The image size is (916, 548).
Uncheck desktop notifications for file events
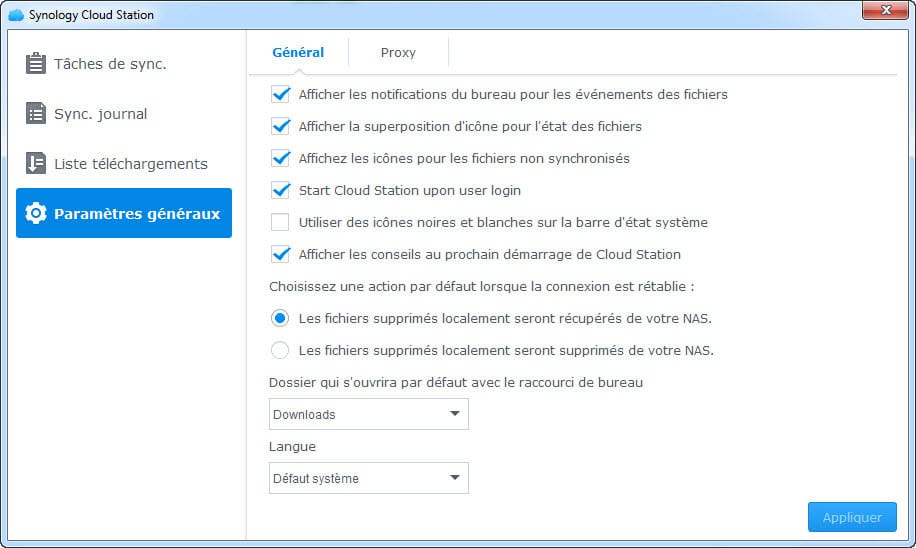(280, 94)
